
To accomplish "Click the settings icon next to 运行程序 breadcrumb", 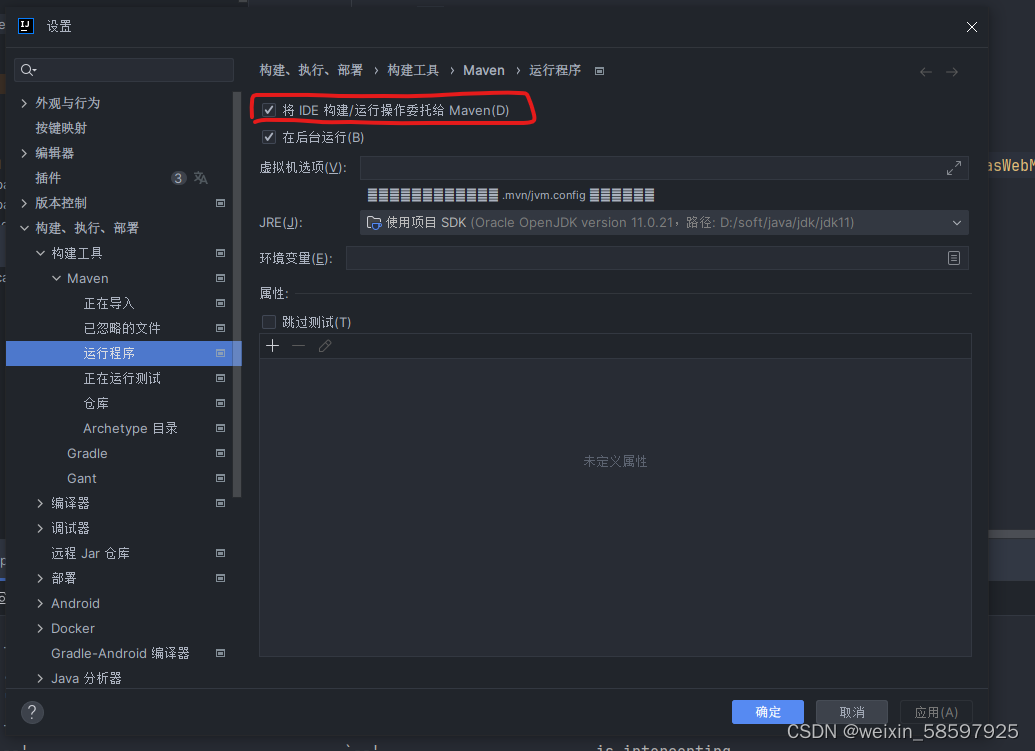I will click(x=599, y=70).
